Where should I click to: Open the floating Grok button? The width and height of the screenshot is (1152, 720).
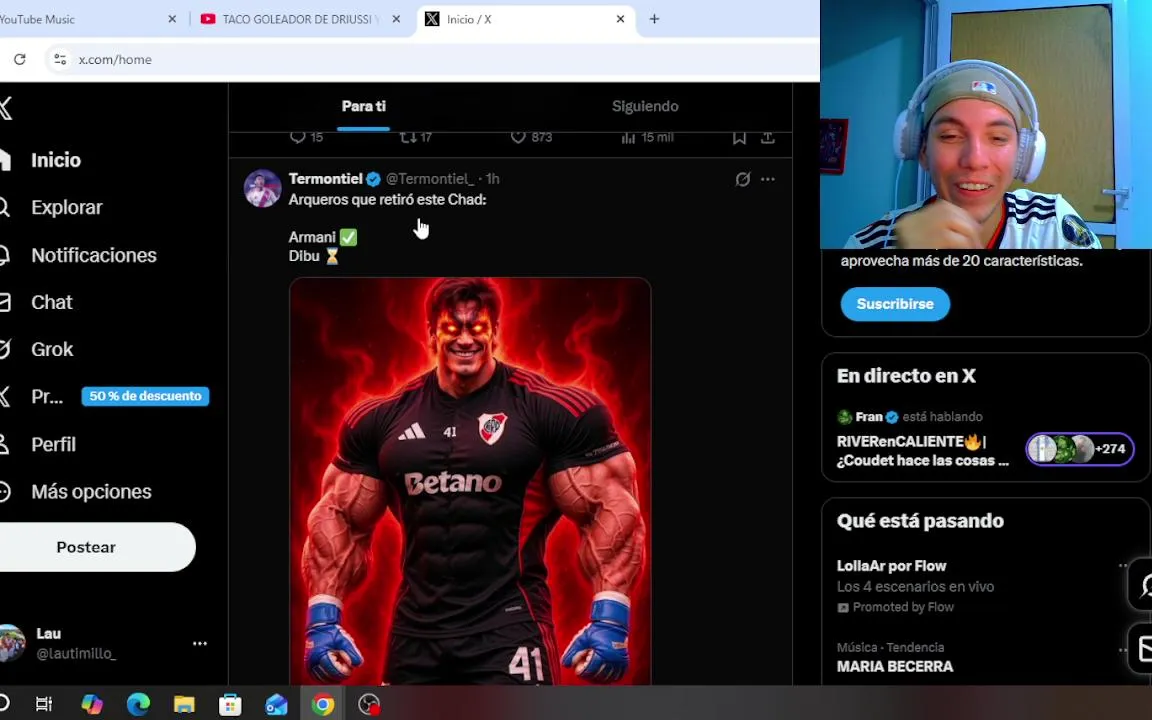click(1142, 584)
